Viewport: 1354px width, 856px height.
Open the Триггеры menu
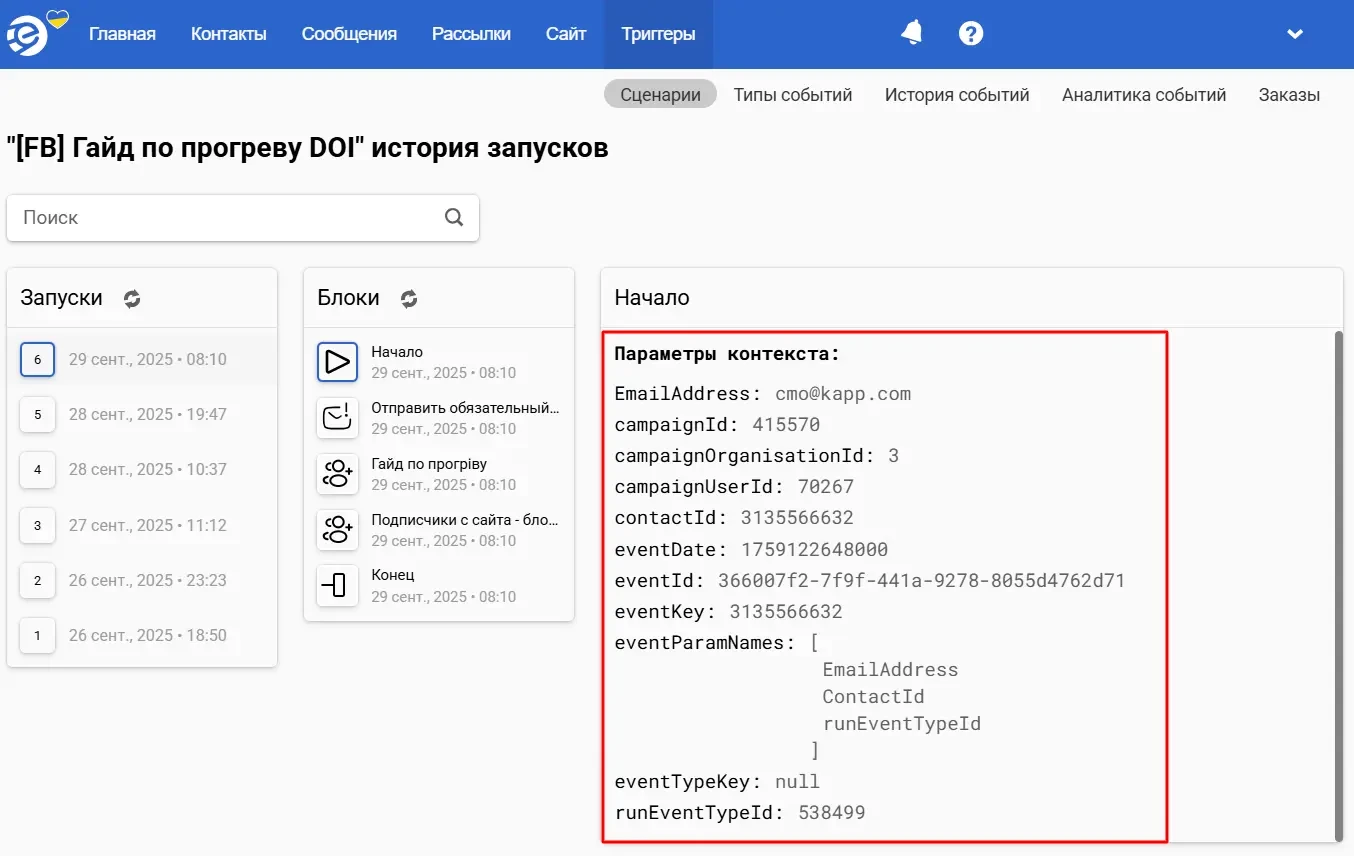tap(658, 34)
